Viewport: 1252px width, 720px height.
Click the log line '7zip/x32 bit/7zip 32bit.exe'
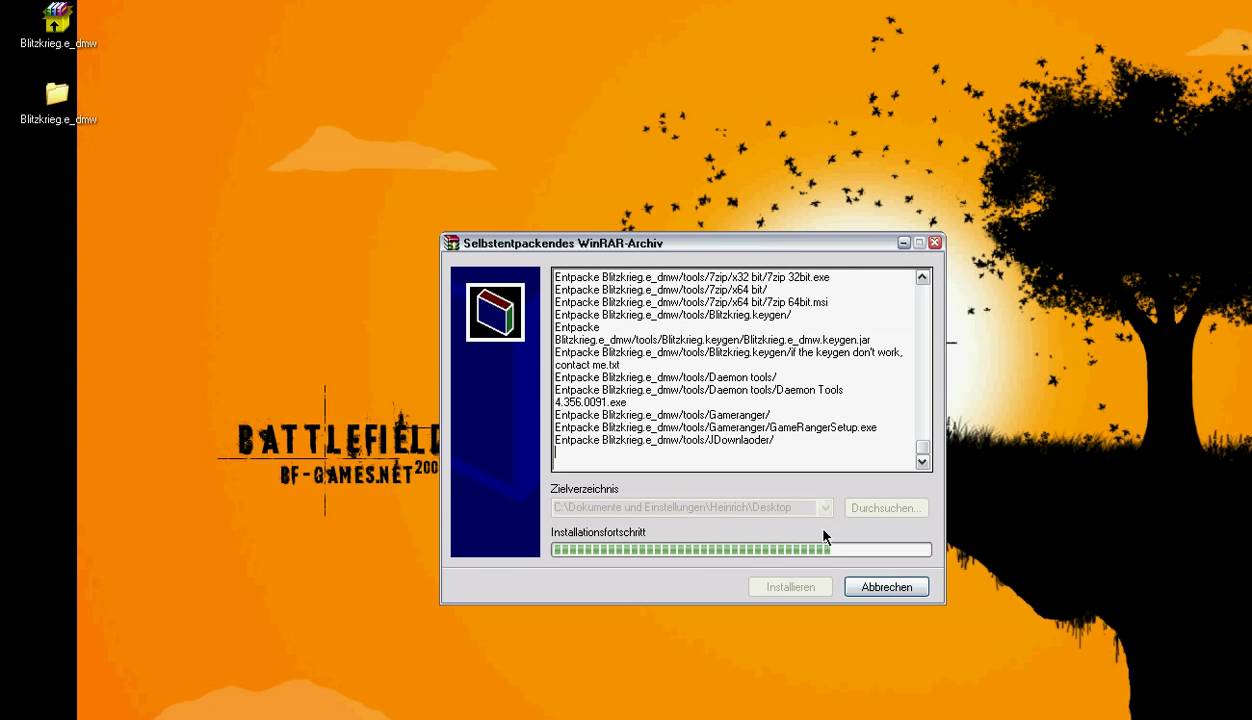click(x=692, y=277)
